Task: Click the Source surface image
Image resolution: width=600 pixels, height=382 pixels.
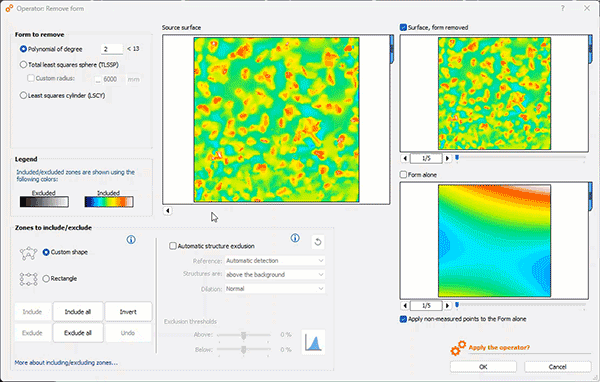Action: tap(276, 119)
